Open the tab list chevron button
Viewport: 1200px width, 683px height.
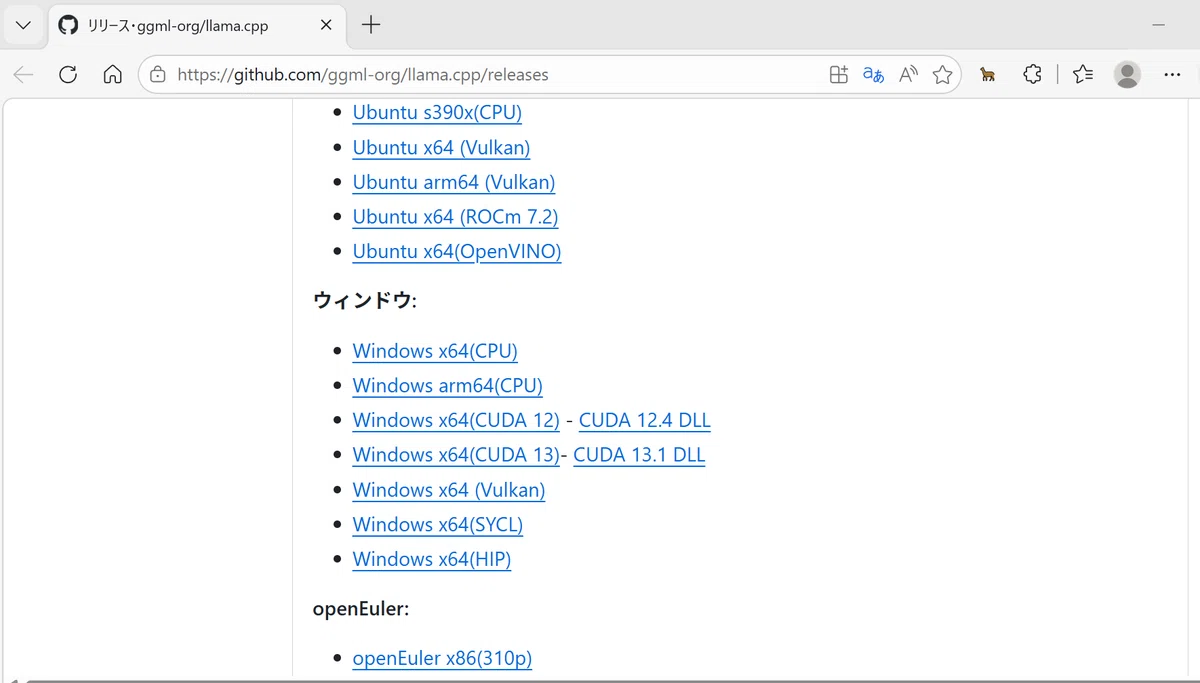pos(24,25)
